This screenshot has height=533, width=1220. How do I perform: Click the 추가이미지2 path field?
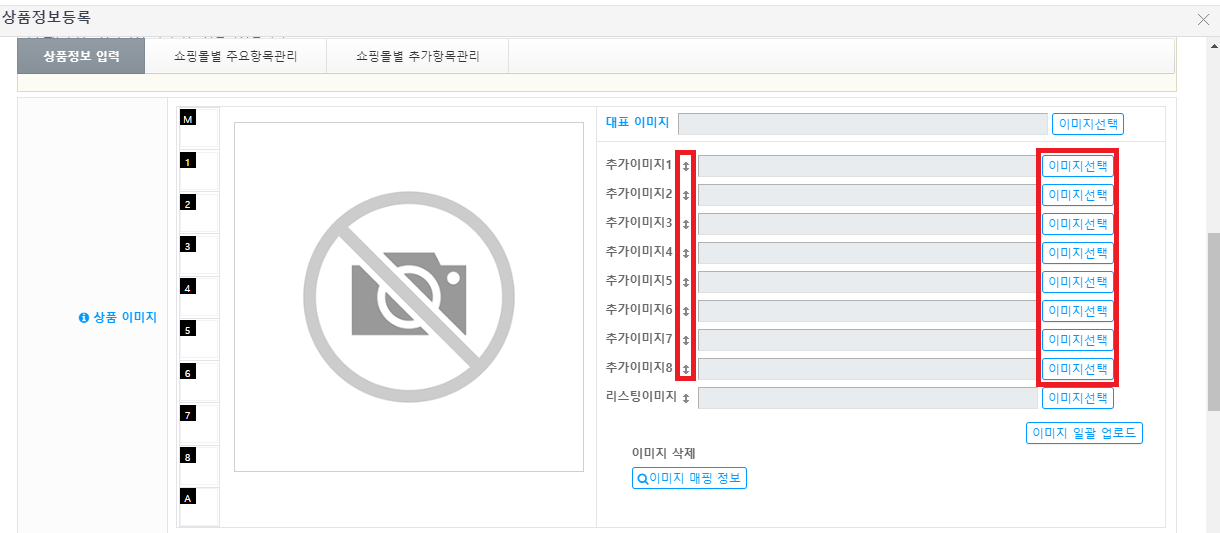click(867, 195)
